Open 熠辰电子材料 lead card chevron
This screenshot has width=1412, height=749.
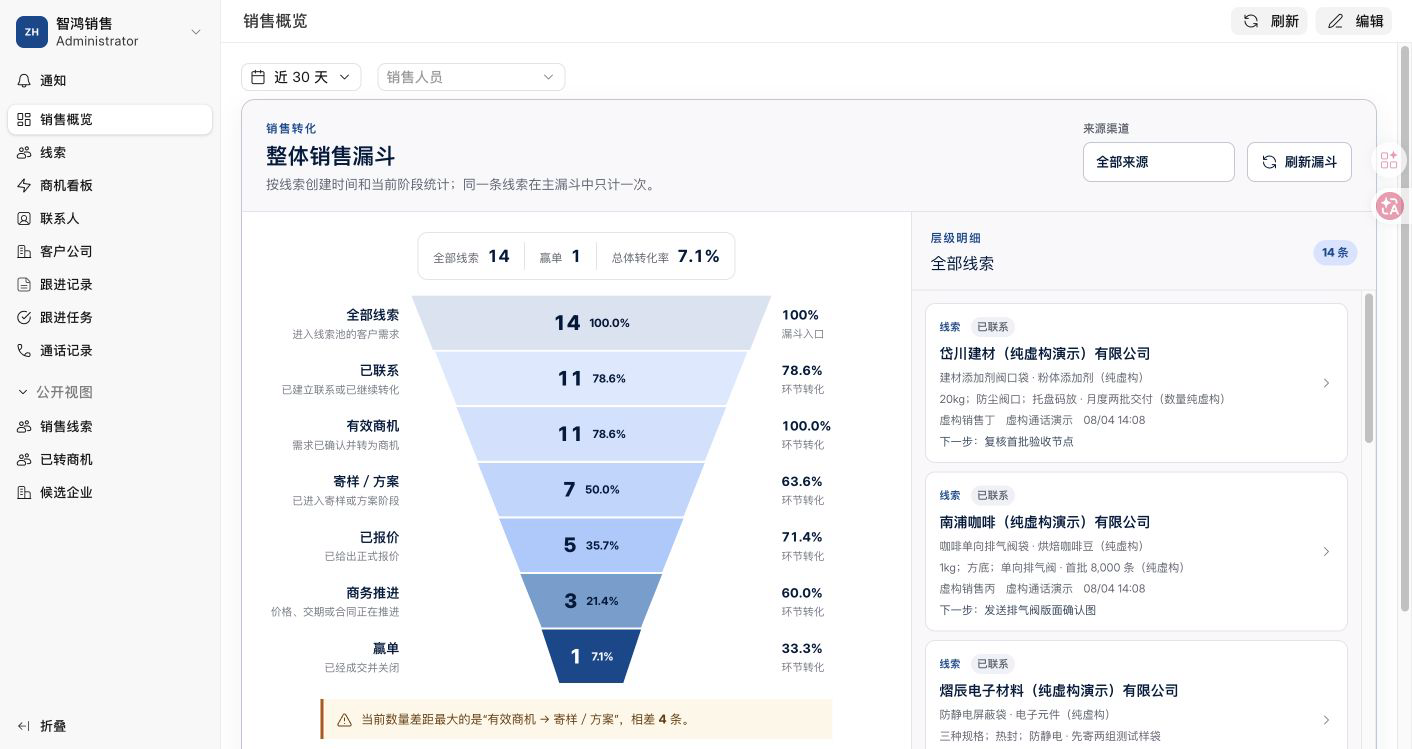tap(1326, 720)
